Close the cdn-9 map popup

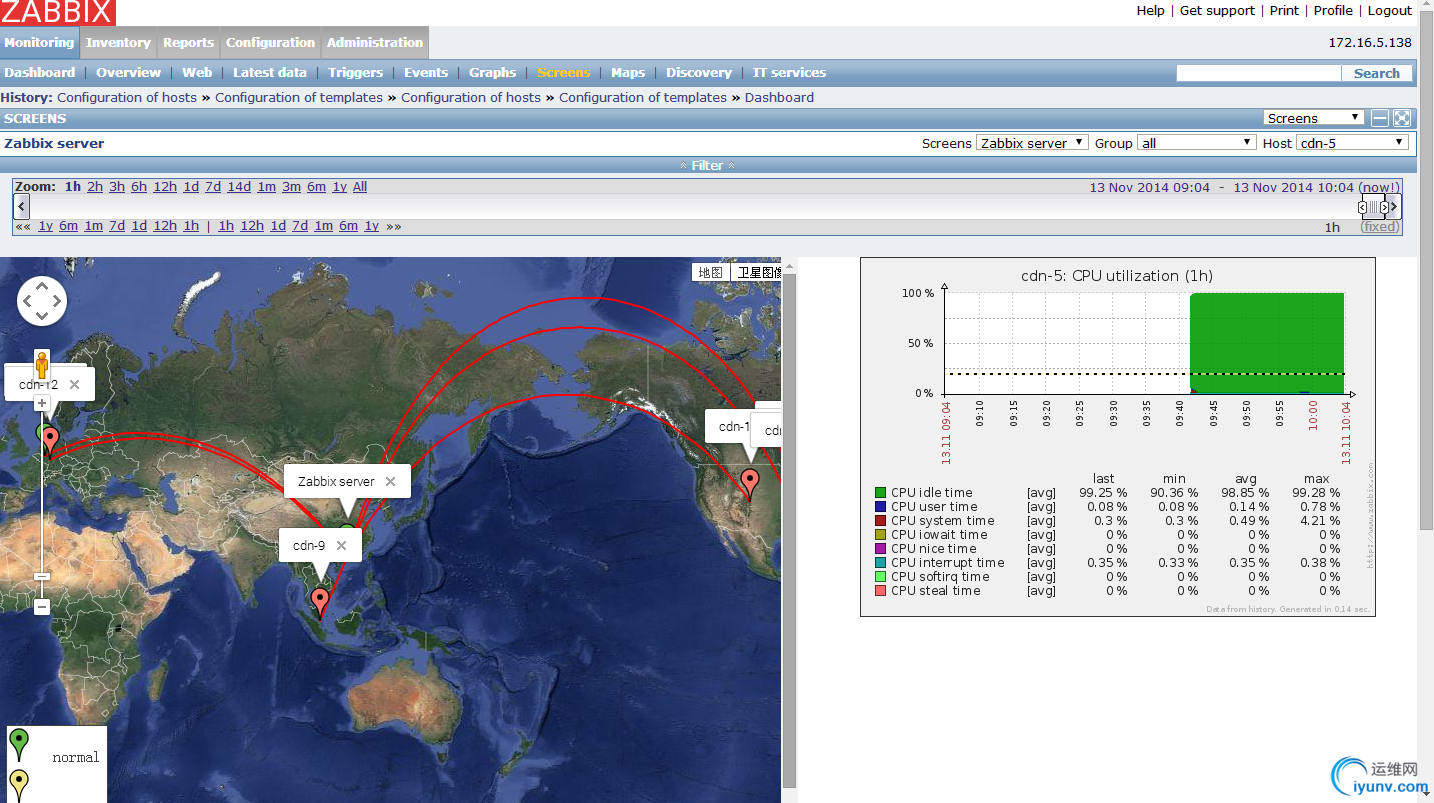341,545
